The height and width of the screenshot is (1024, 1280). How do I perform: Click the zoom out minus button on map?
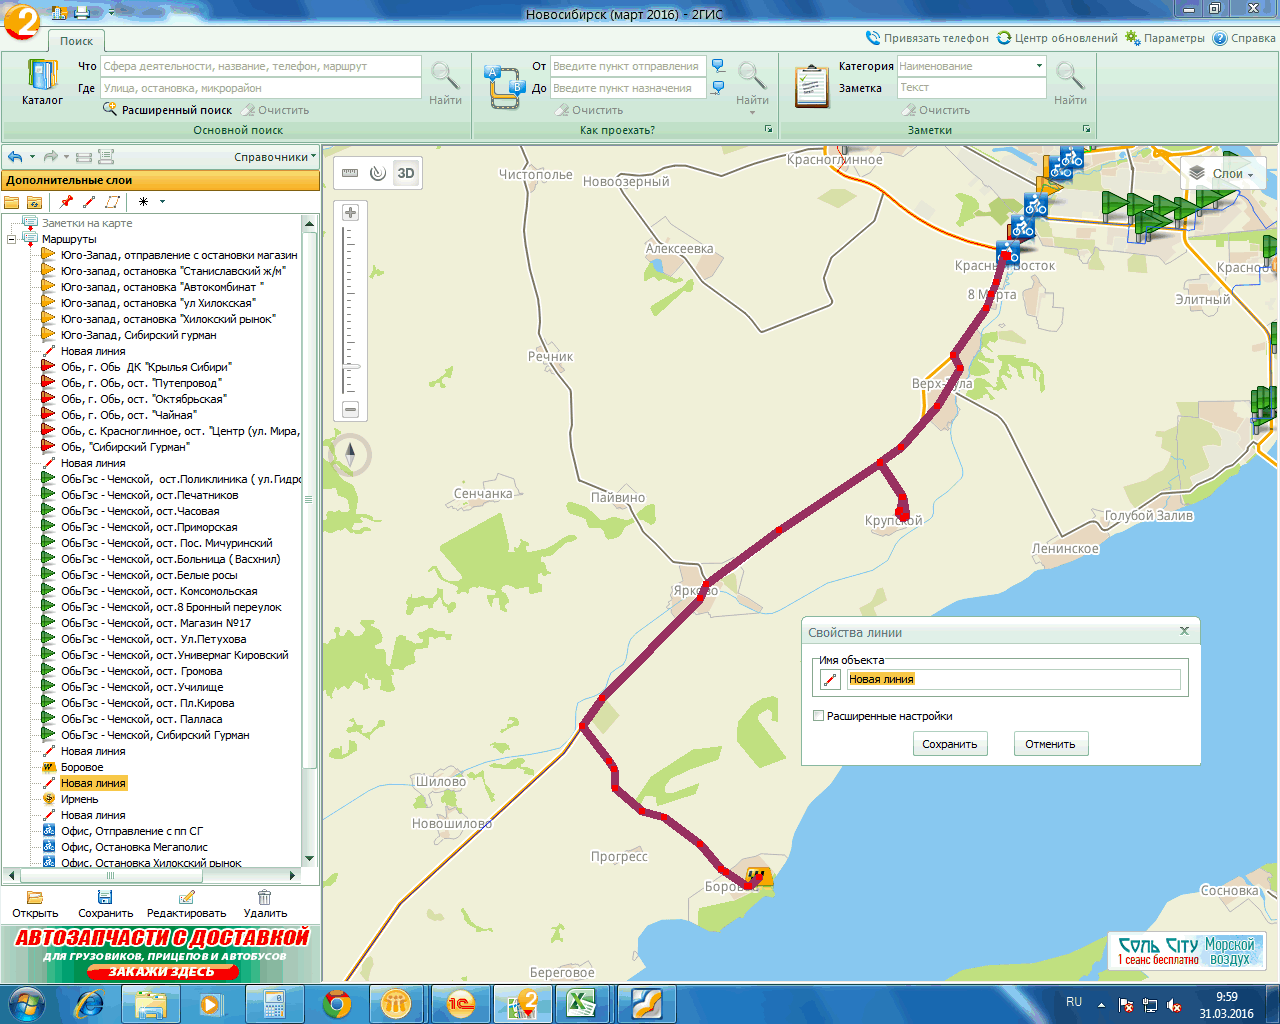point(350,409)
